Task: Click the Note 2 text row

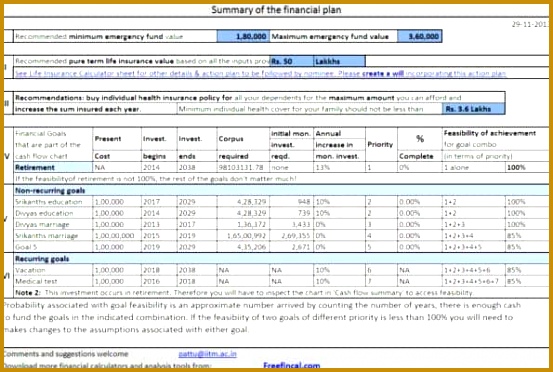Action: point(281,293)
